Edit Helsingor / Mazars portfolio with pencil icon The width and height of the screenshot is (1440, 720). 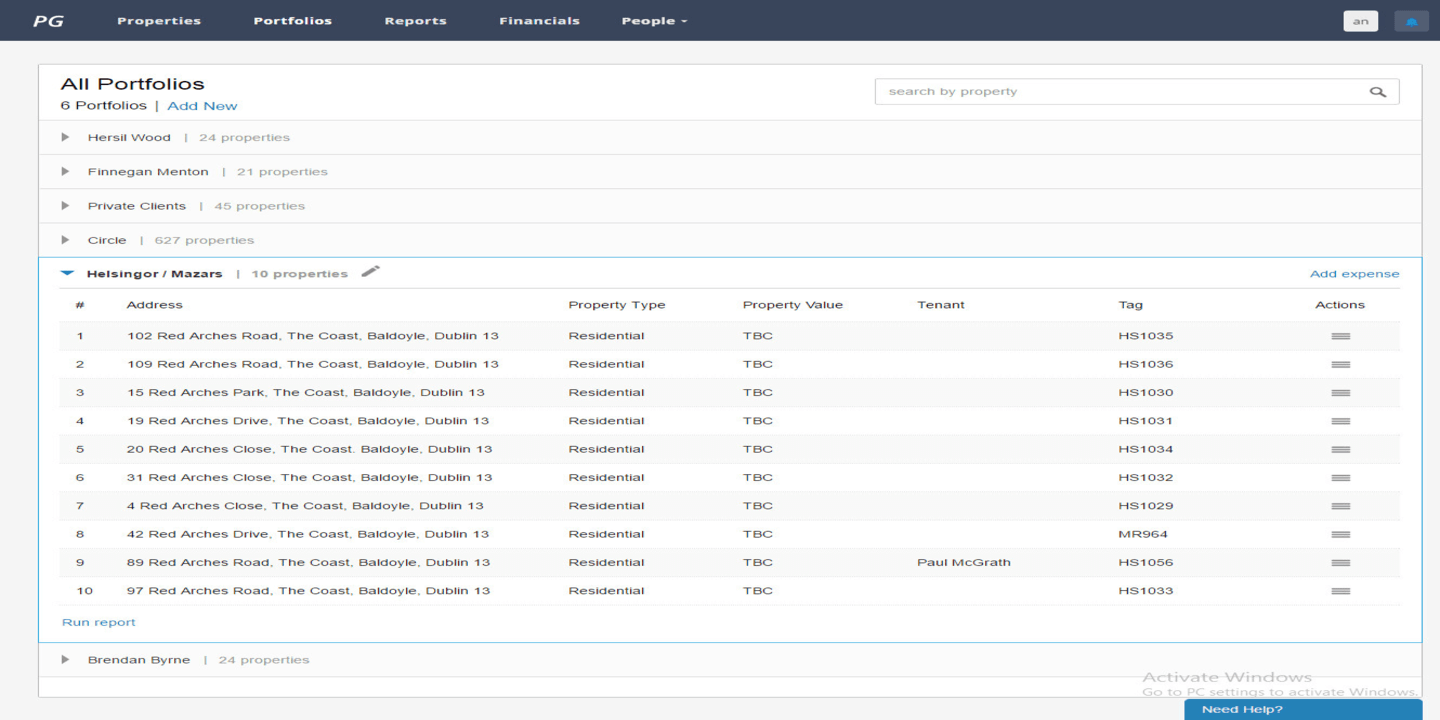[370, 272]
